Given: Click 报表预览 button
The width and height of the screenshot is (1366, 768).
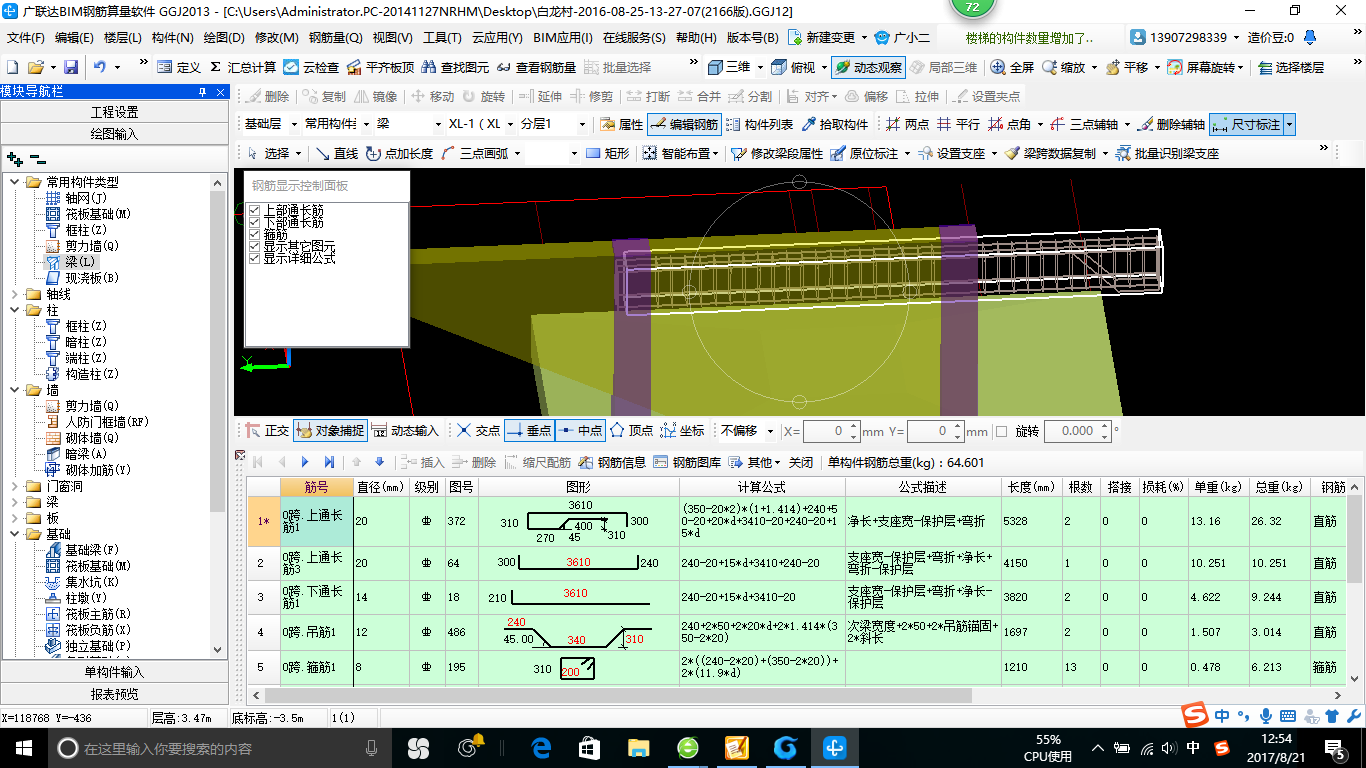Looking at the screenshot, I should point(114,694).
